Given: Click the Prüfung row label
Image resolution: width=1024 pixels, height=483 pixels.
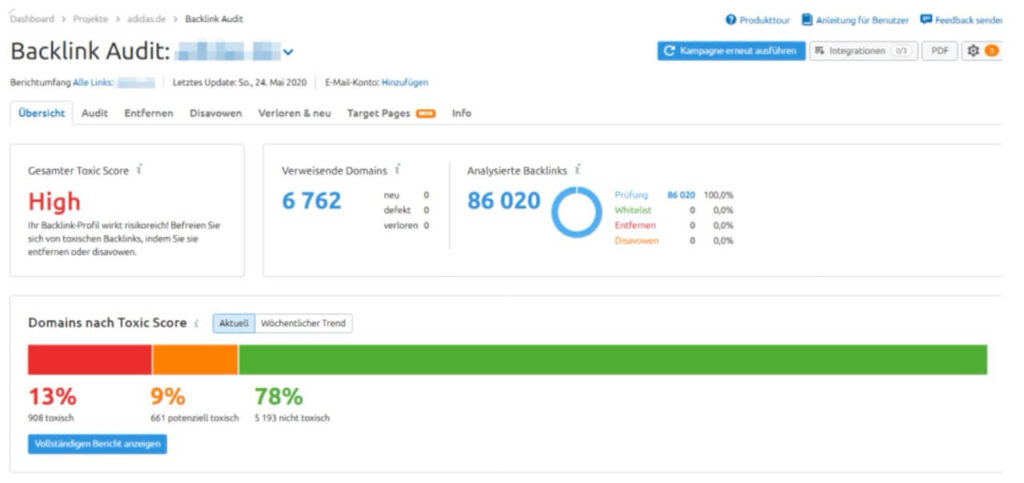Looking at the screenshot, I should (x=632, y=195).
